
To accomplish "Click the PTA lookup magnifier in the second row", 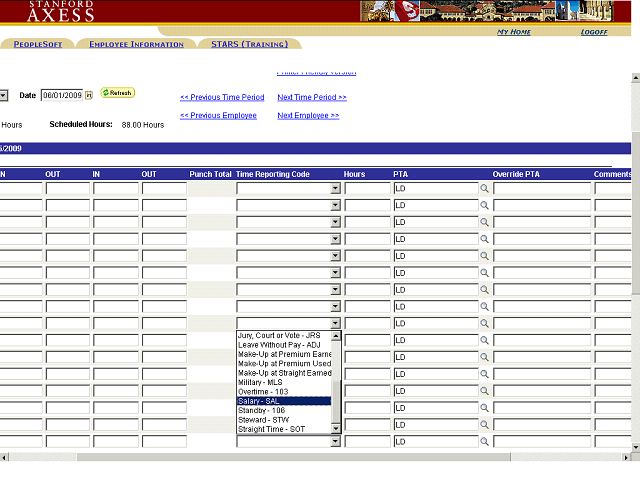I will tap(484, 205).
